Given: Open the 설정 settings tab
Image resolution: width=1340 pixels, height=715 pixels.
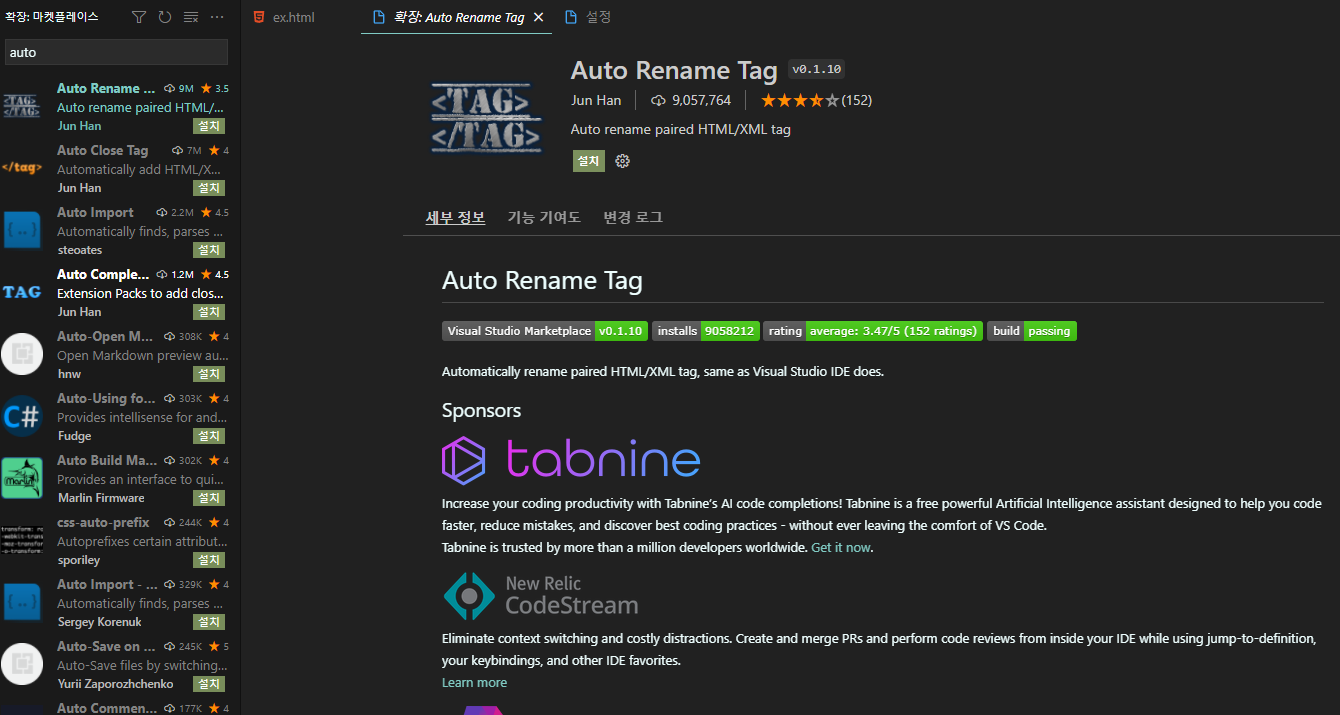Looking at the screenshot, I should coord(588,17).
